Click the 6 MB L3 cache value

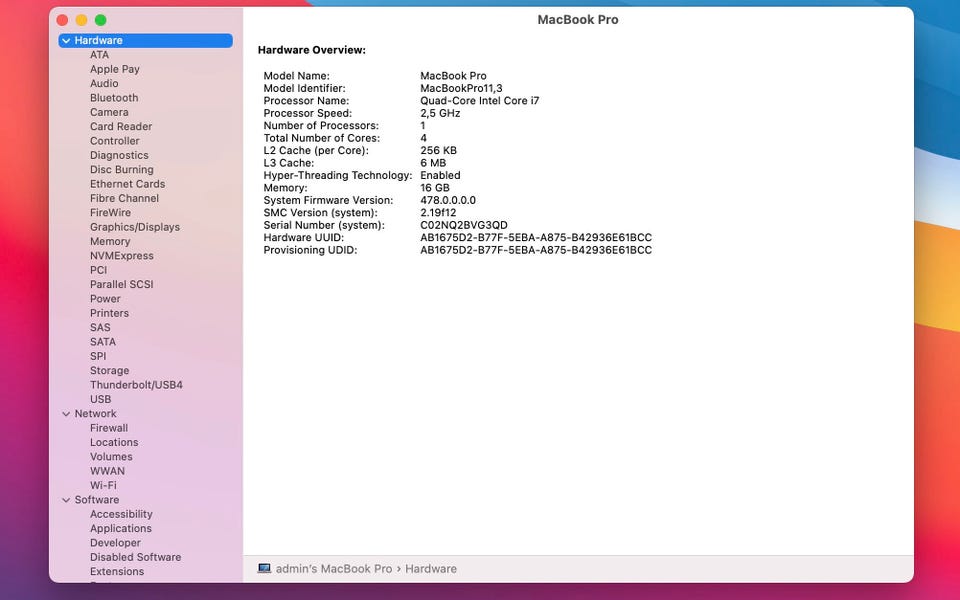[x=433, y=163]
